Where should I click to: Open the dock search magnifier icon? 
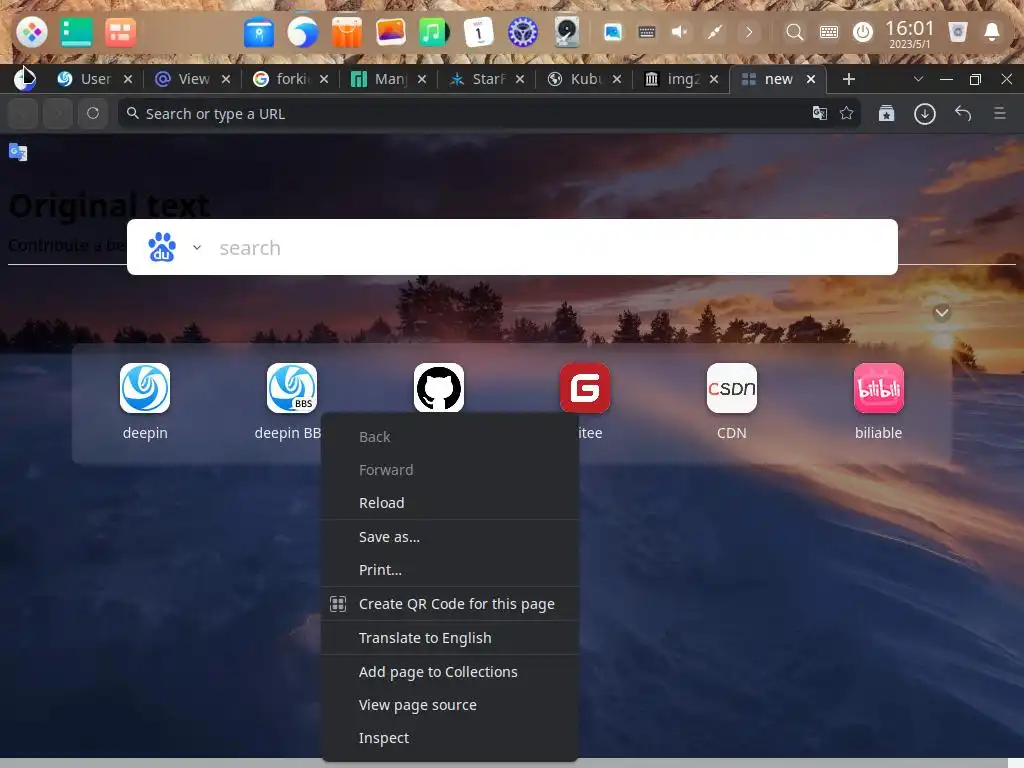click(794, 31)
